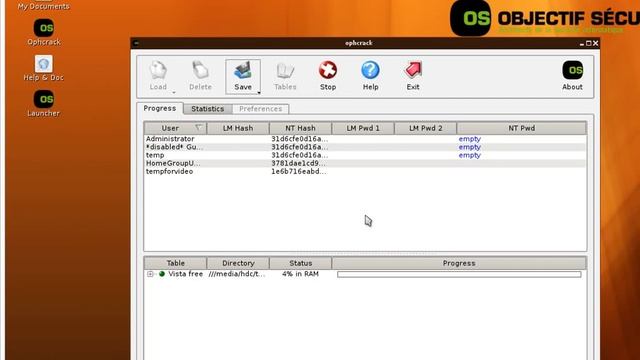Click the 4% in RAM status cell
Screen dimensions: 640x360
coord(300,274)
